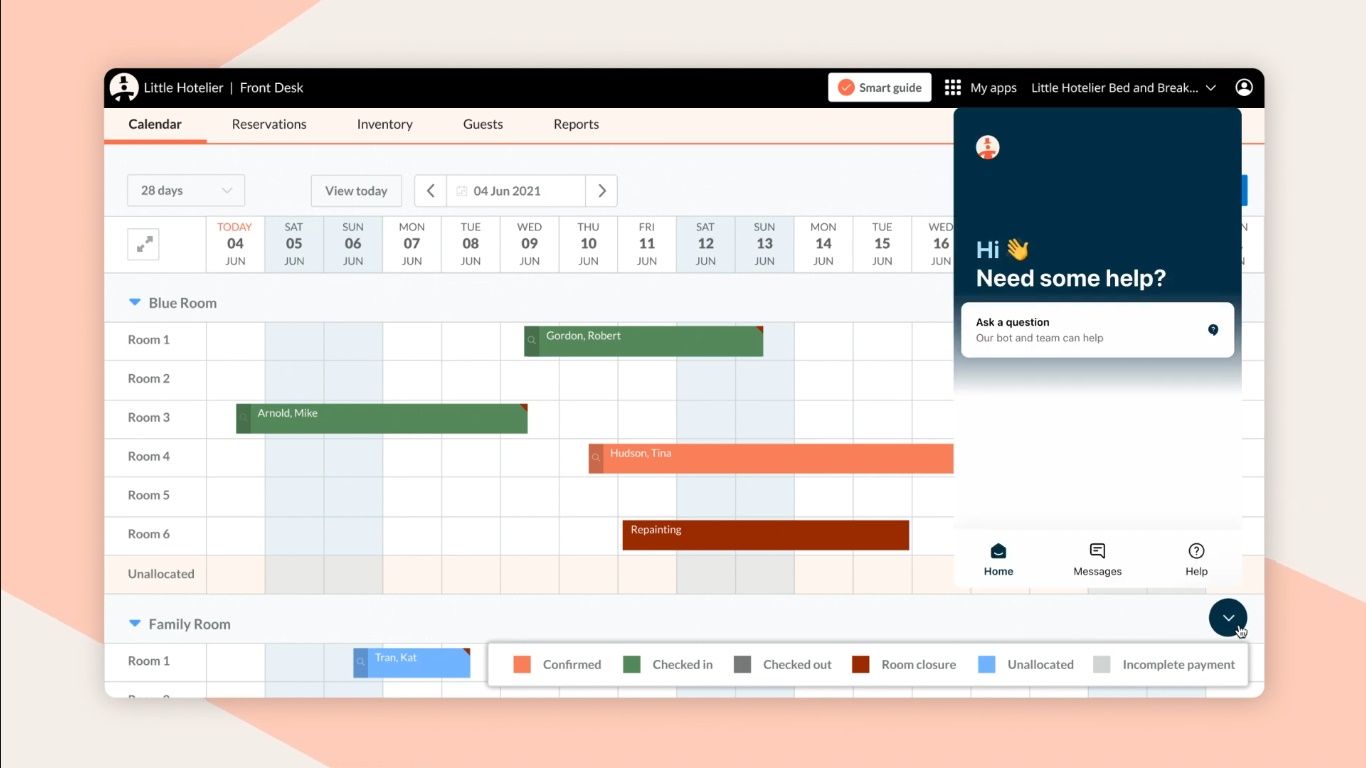
Task: Select the MON 14 JUN column header
Action: tap(823, 244)
